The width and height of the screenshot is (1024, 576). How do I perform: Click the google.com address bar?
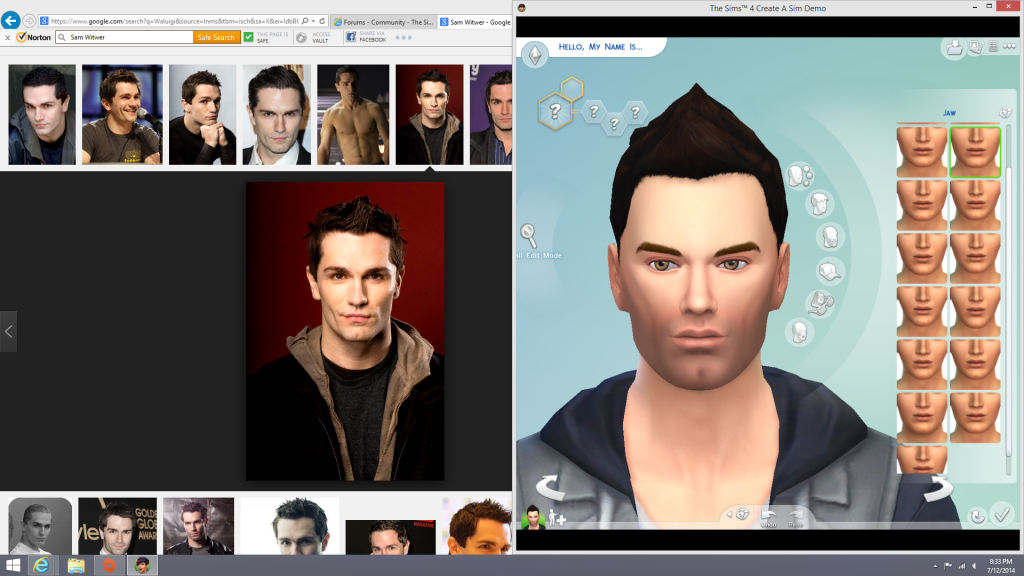(x=174, y=21)
